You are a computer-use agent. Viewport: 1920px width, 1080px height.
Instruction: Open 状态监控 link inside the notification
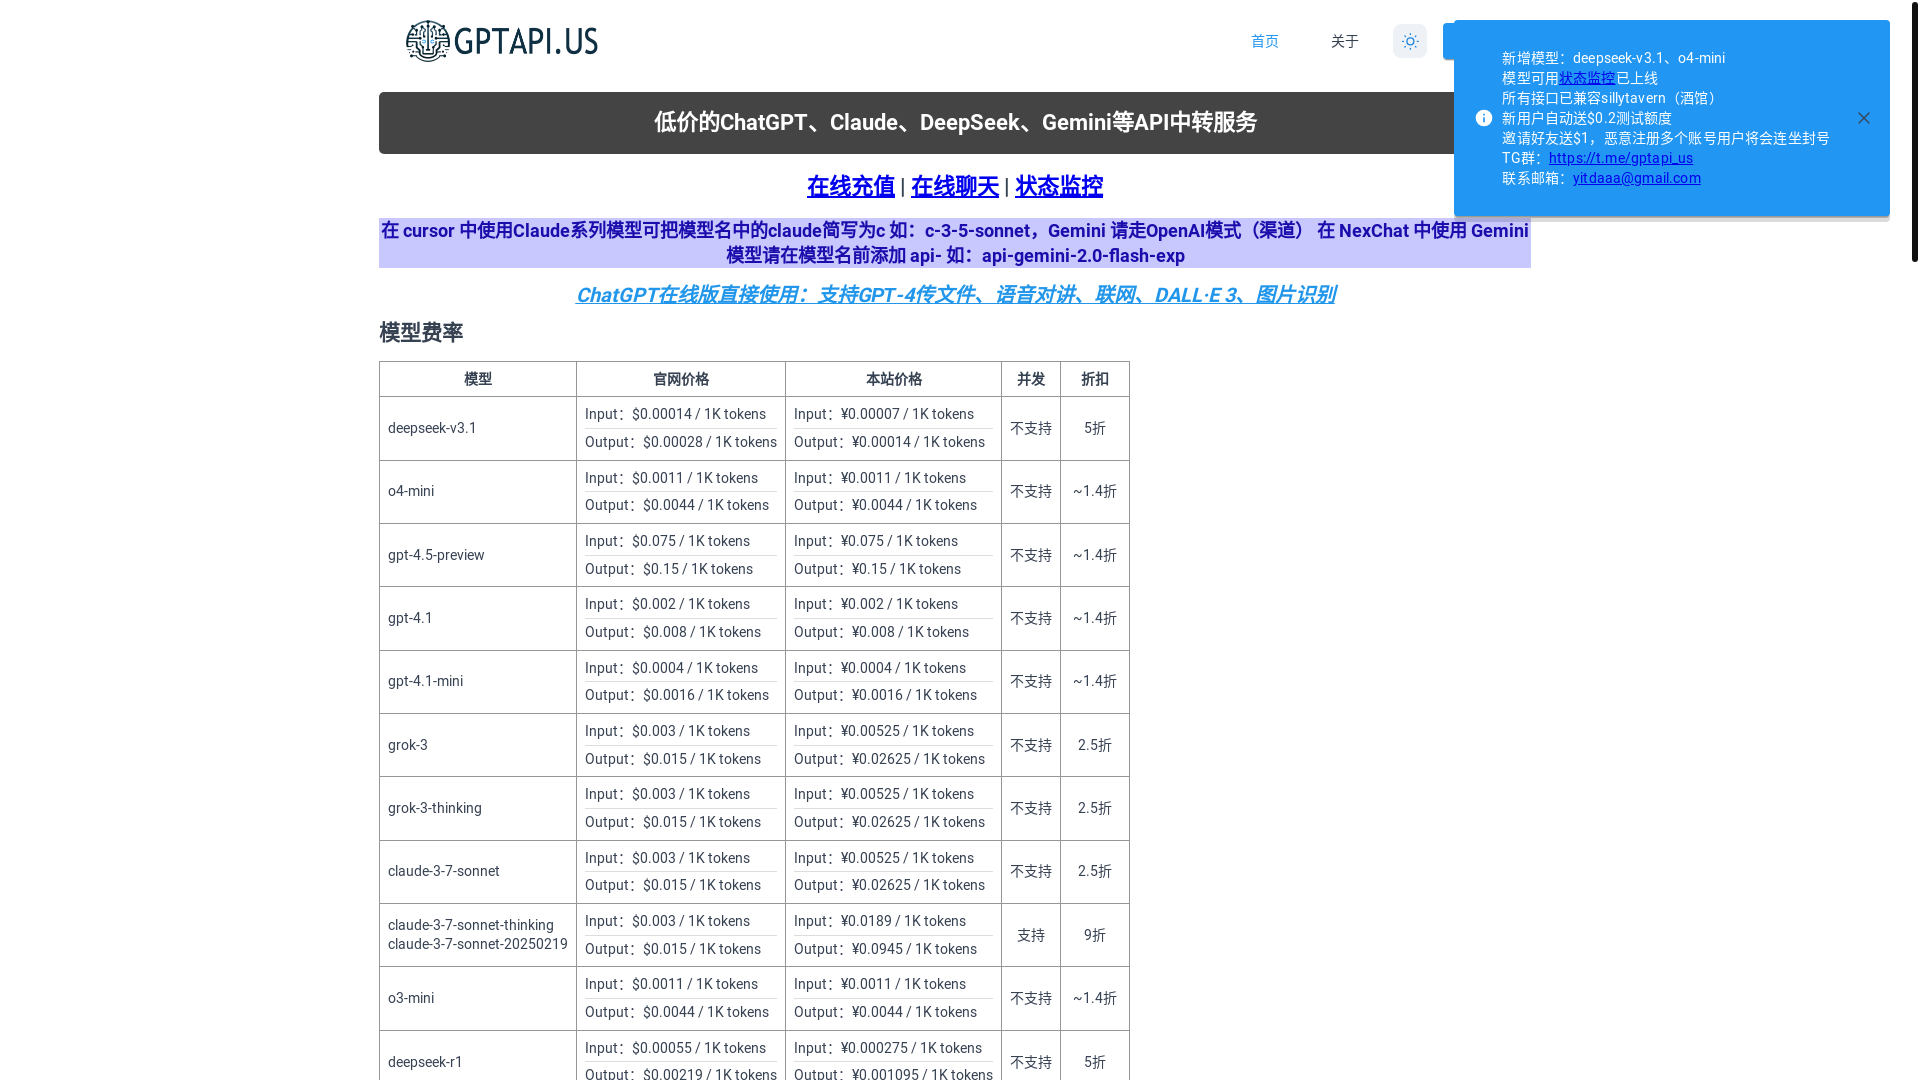1587,78
